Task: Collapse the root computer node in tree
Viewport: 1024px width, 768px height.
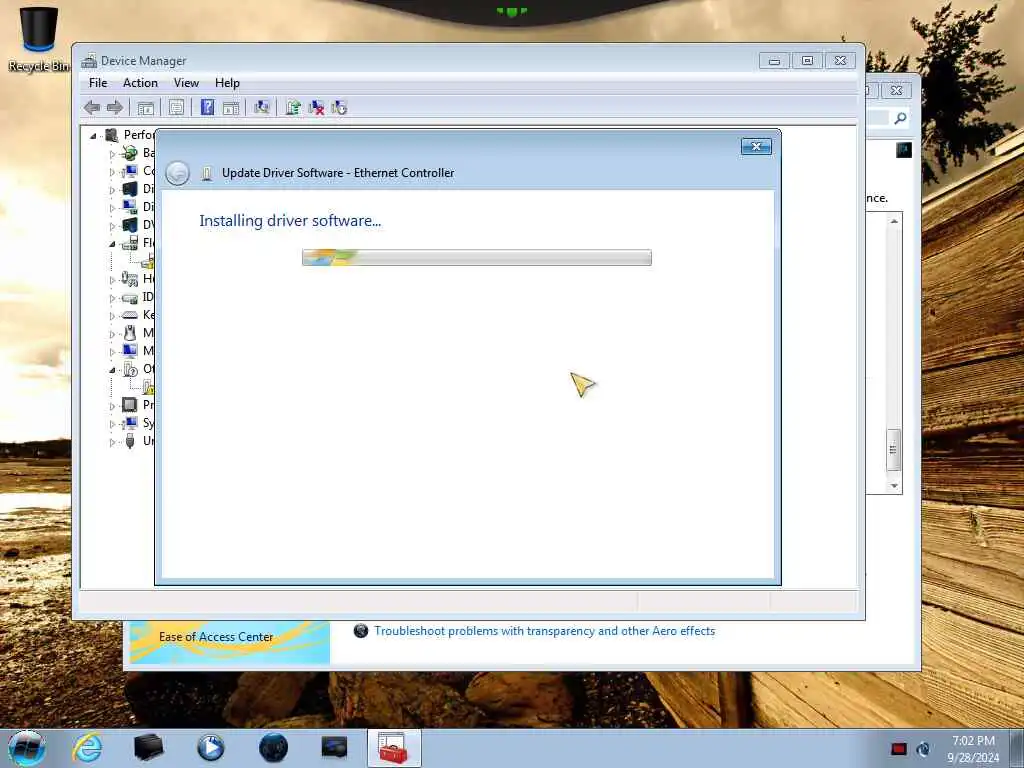Action: click(x=93, y=136)
